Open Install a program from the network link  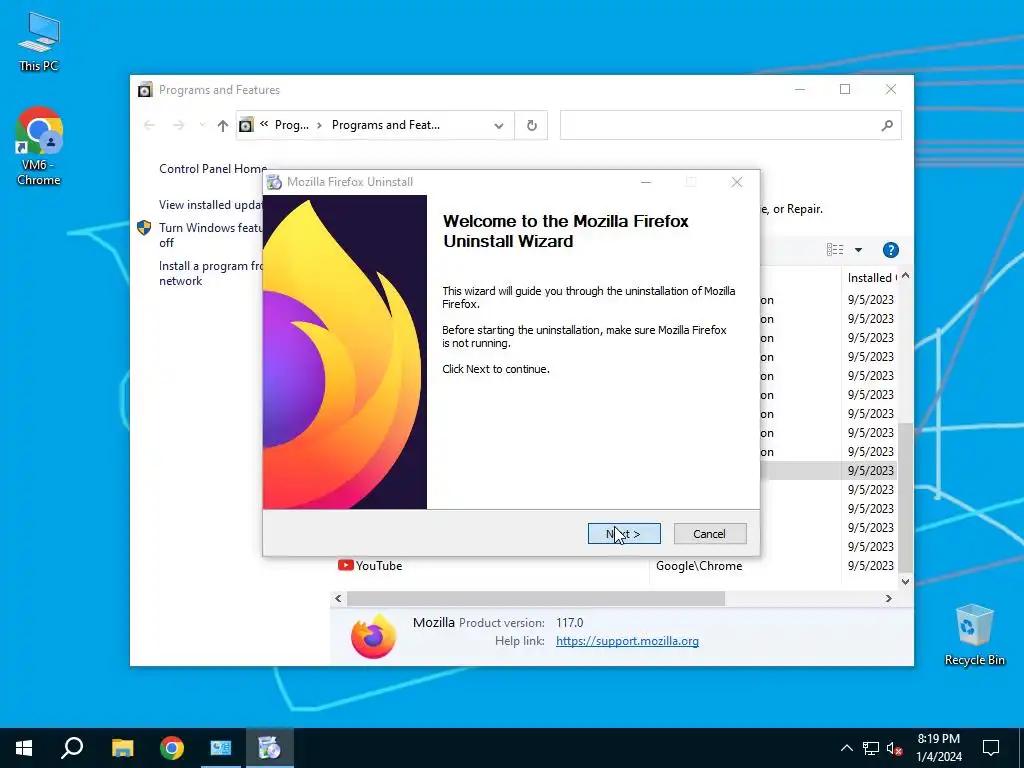211,273
